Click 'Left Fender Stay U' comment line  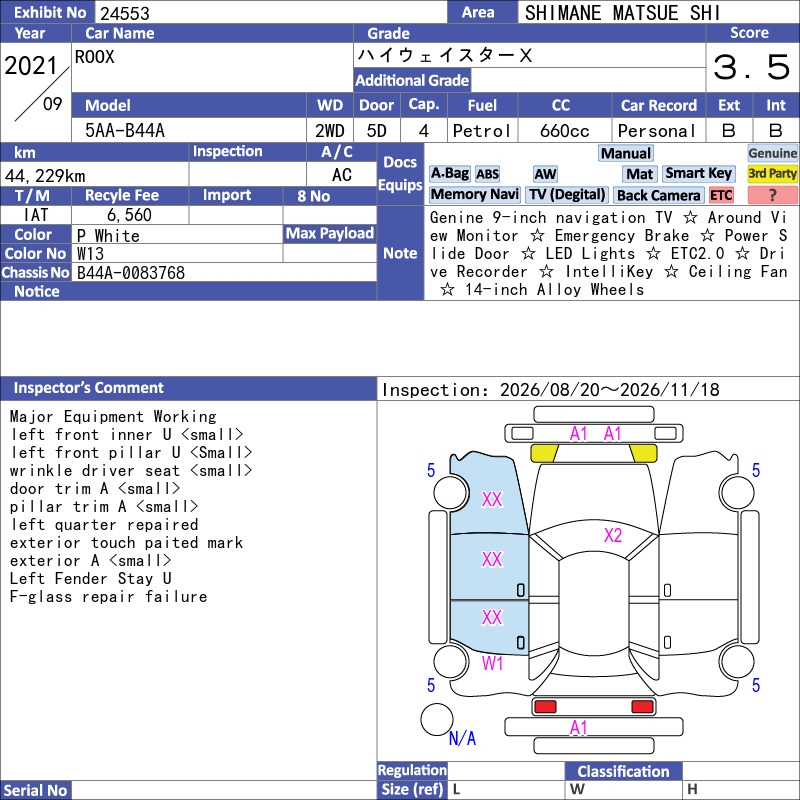click(90, 579)
